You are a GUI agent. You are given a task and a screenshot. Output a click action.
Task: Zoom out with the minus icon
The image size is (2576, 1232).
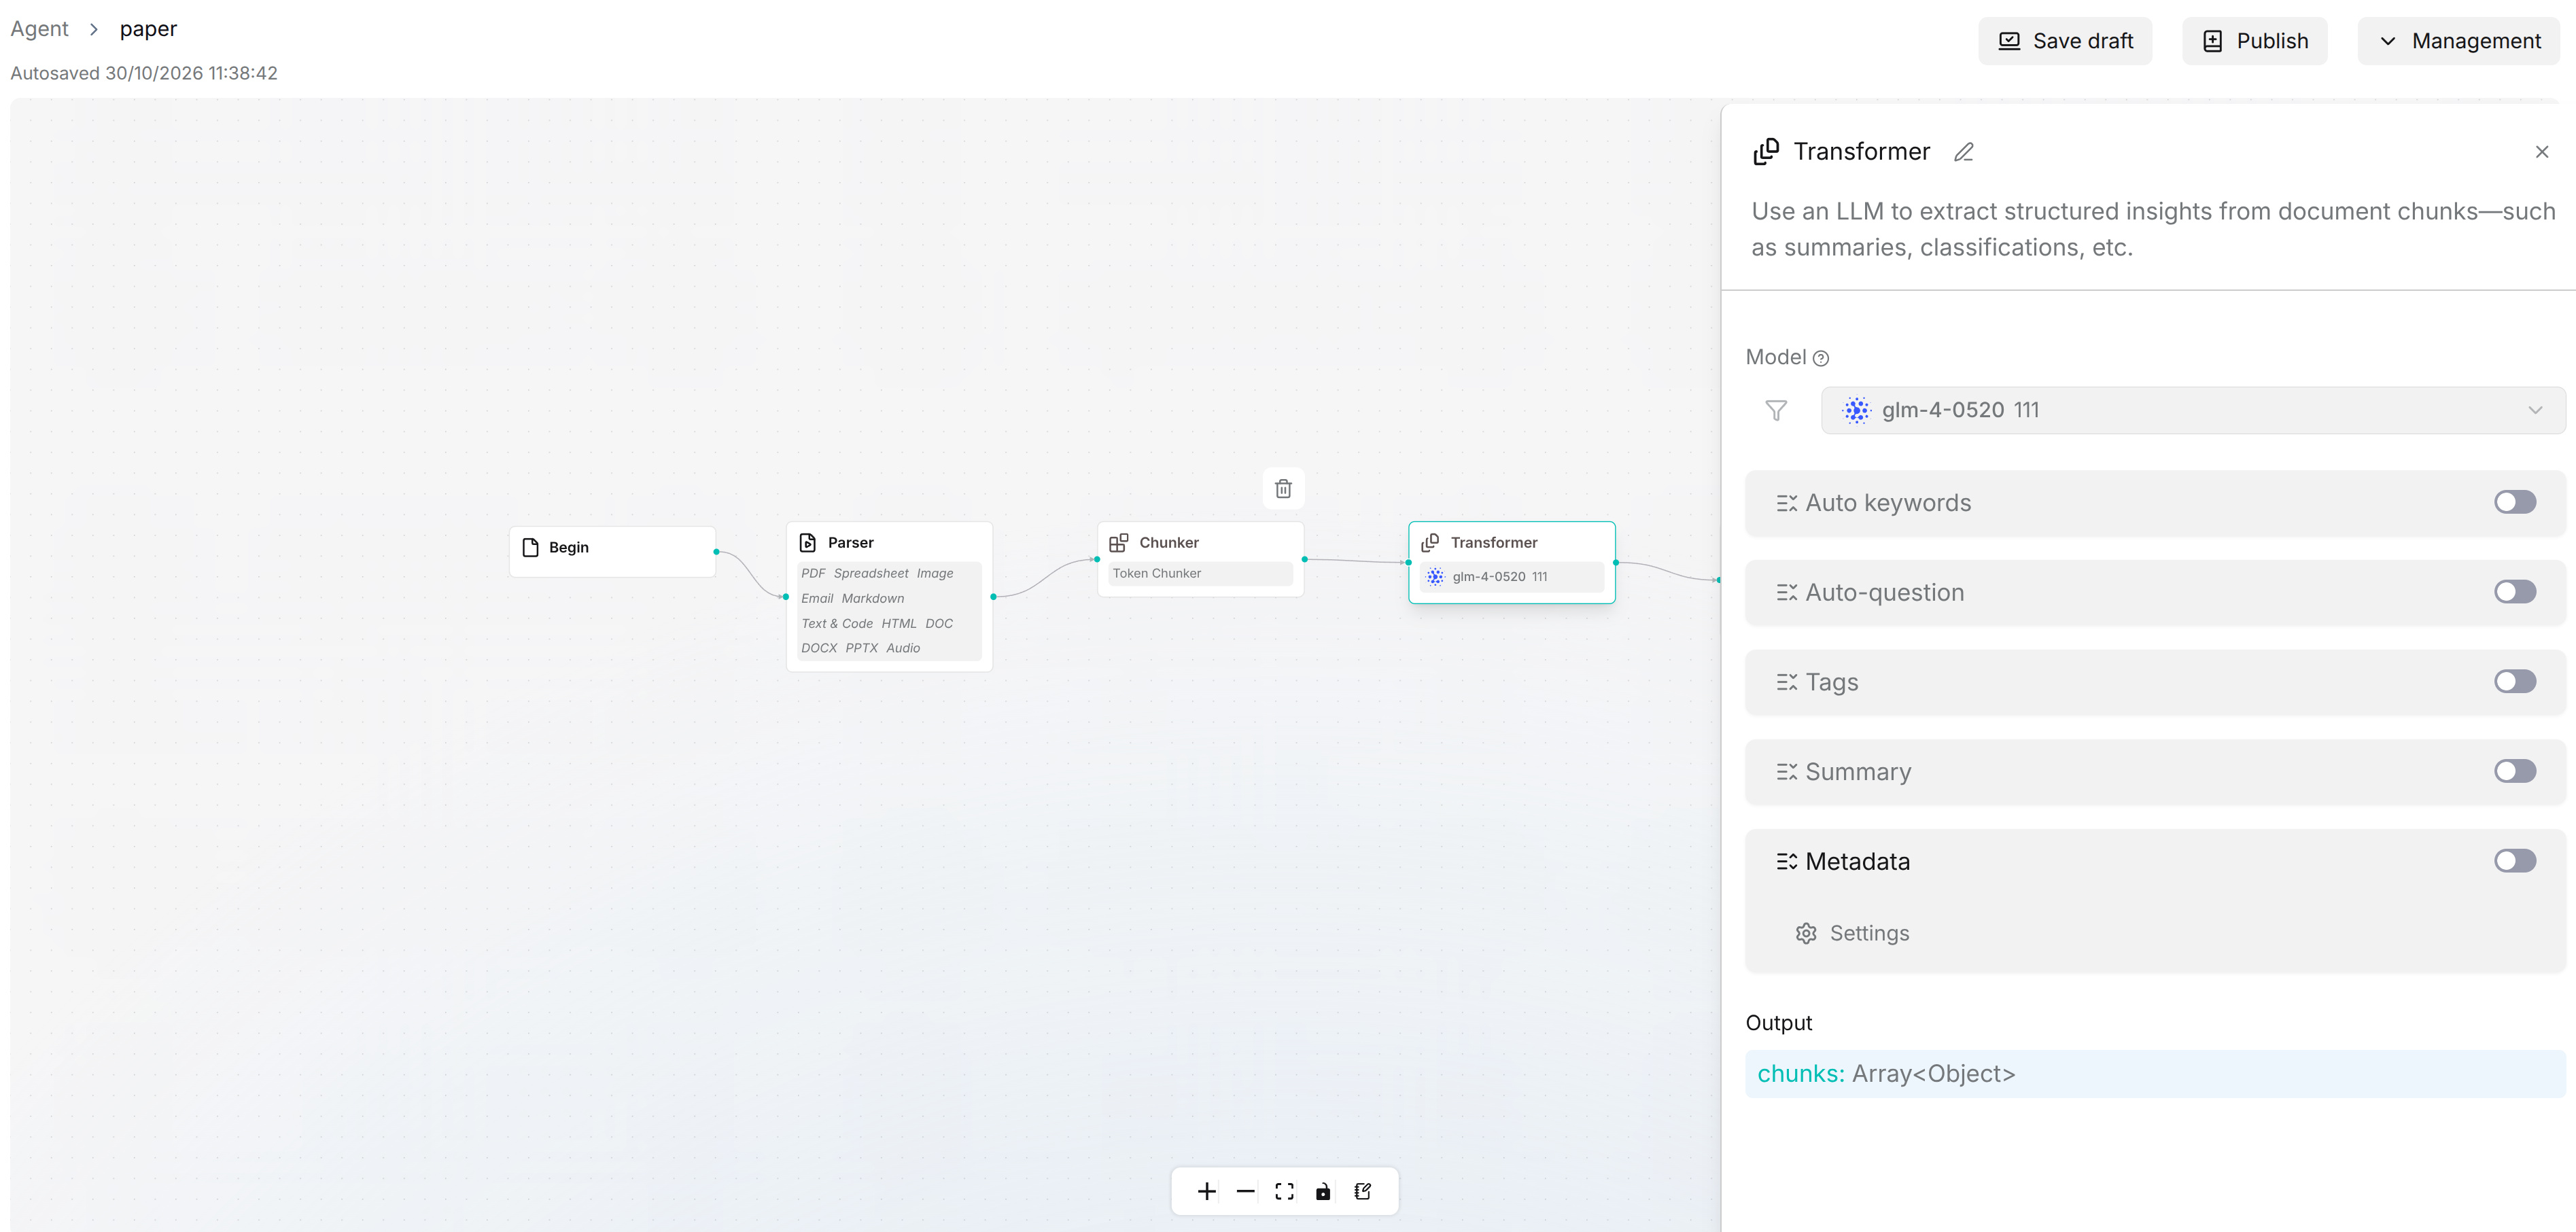[x=1245, y=1191]
